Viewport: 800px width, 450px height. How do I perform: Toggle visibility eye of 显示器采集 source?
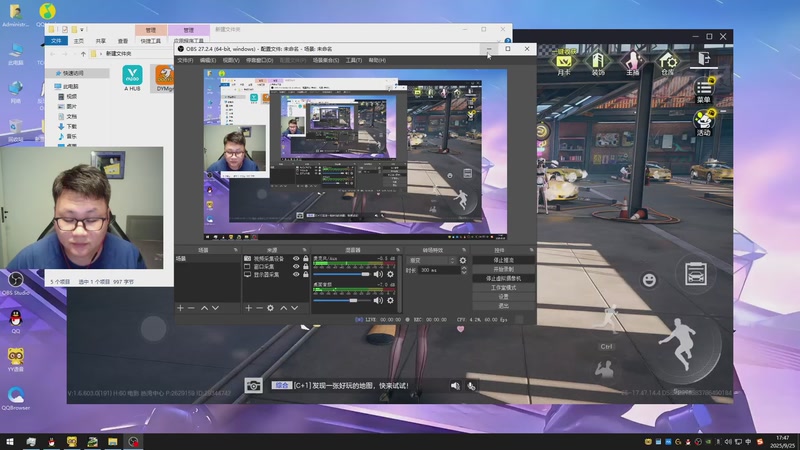tap(296, 274)
